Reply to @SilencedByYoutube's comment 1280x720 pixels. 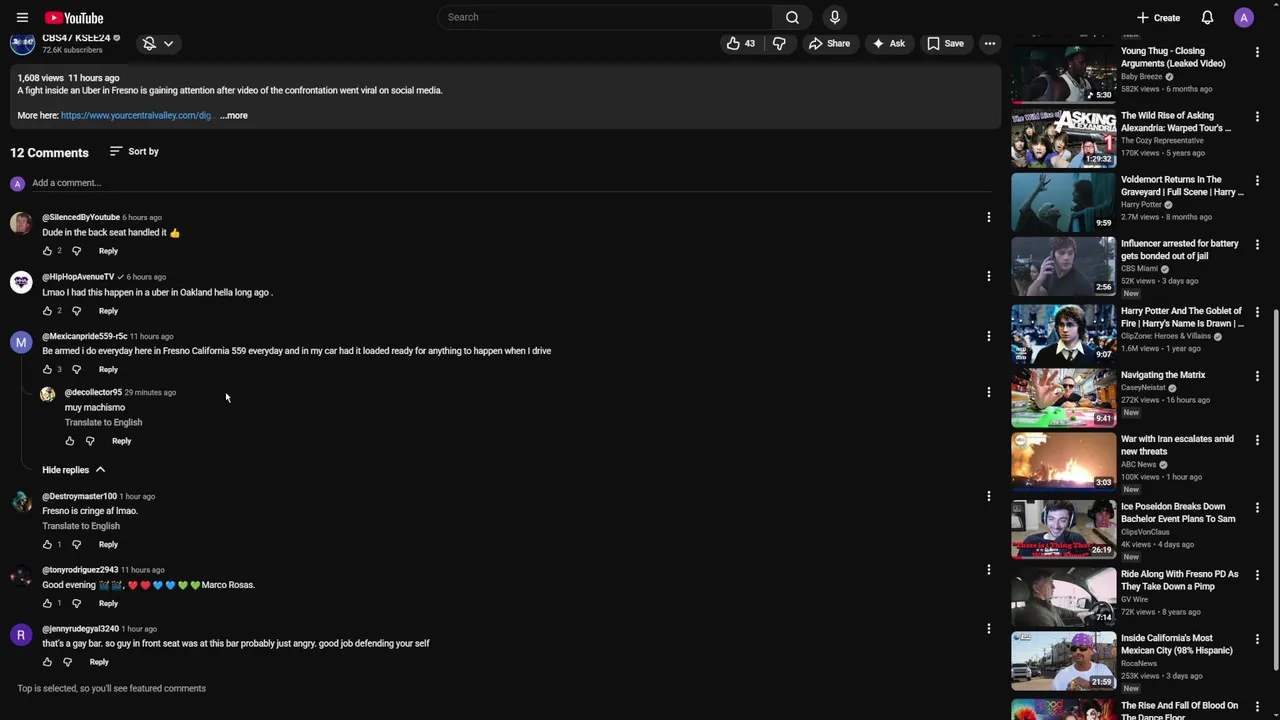point(108,251)
